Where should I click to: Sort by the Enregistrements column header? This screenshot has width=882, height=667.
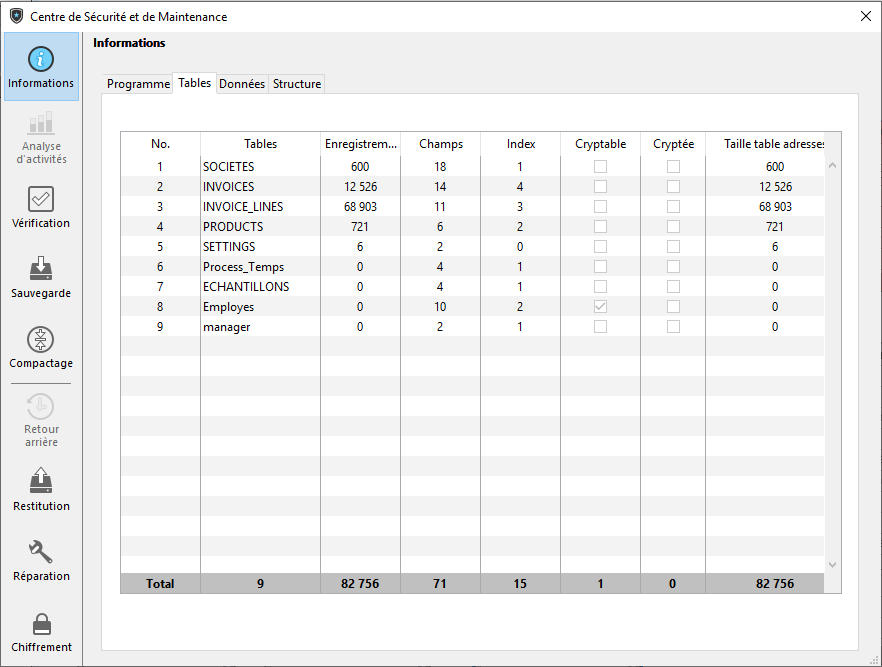pyautogui.click(x=360, y=144)
